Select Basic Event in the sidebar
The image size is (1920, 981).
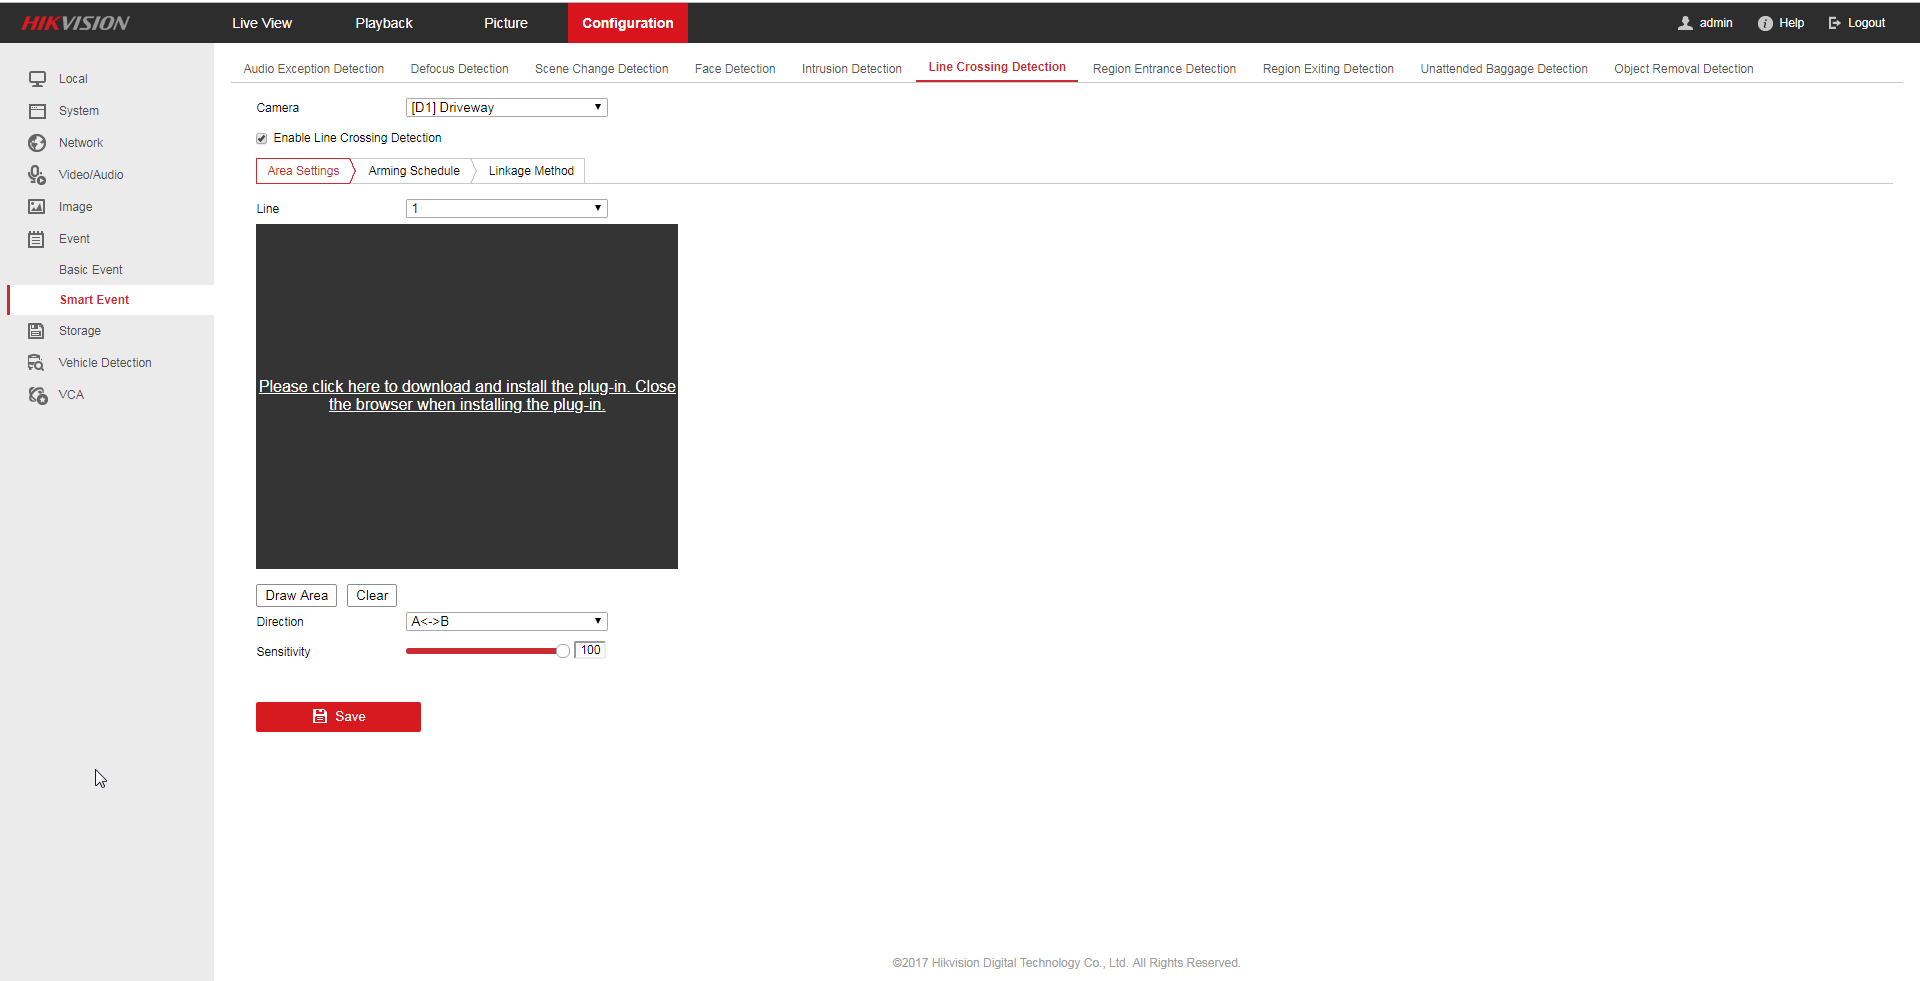91,270
